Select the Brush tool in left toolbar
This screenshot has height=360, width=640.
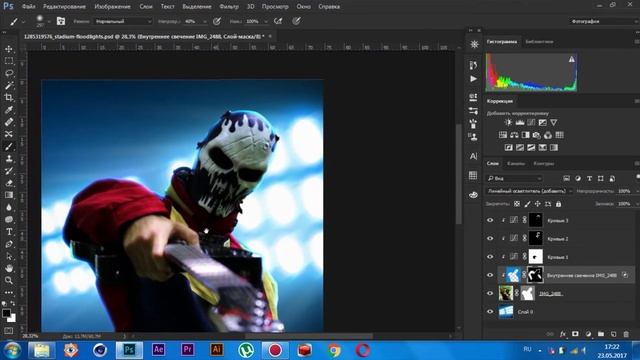(x=9, y=147)
